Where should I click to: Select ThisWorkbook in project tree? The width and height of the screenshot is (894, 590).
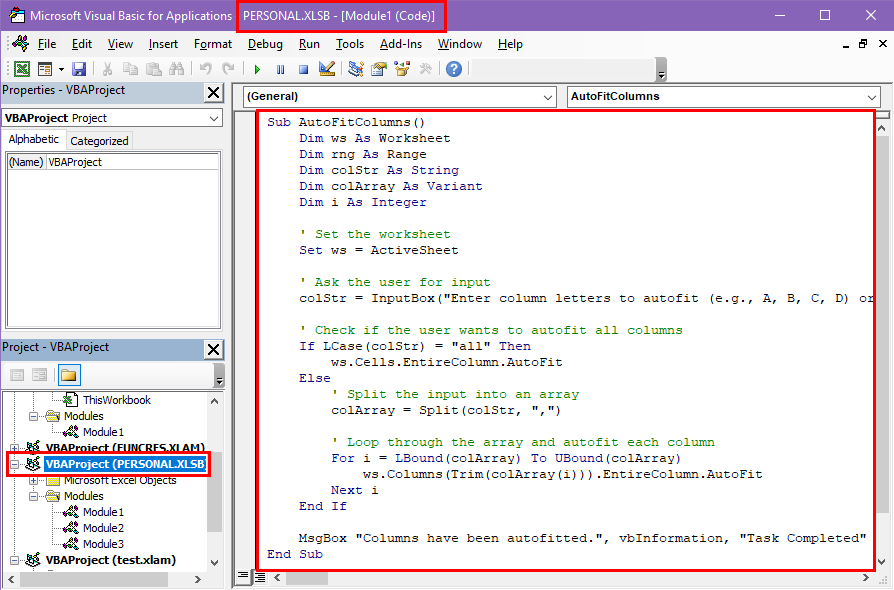coord(116,400)
